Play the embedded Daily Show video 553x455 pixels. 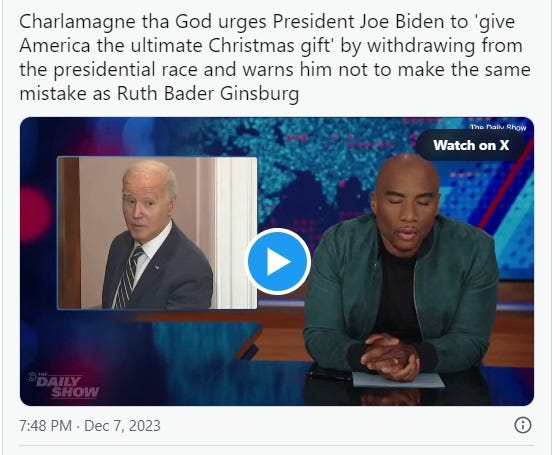[278, 261]
